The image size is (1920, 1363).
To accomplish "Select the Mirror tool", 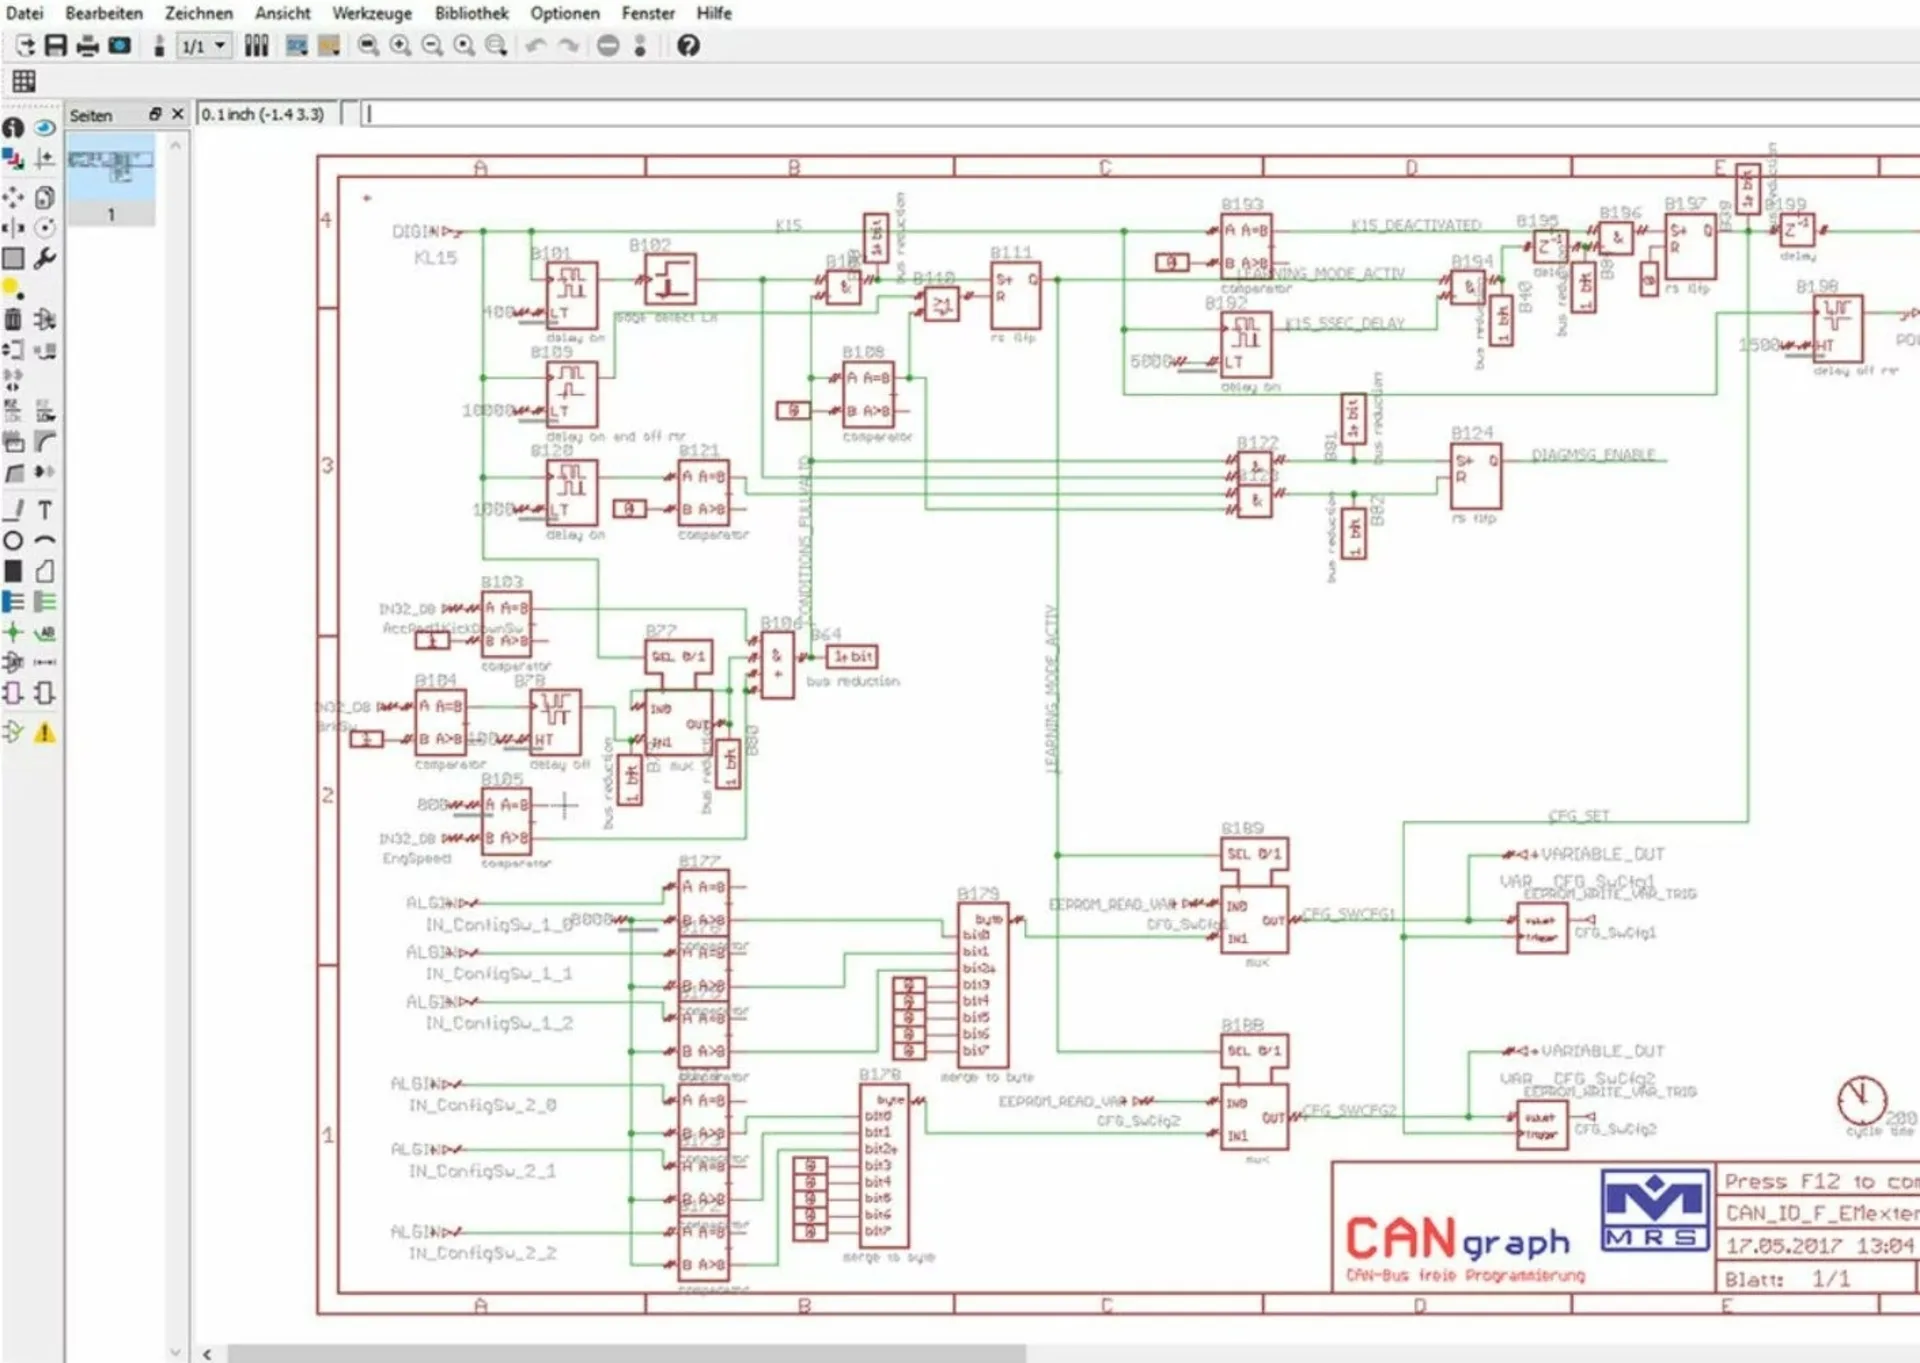I will tap(13, 228).
